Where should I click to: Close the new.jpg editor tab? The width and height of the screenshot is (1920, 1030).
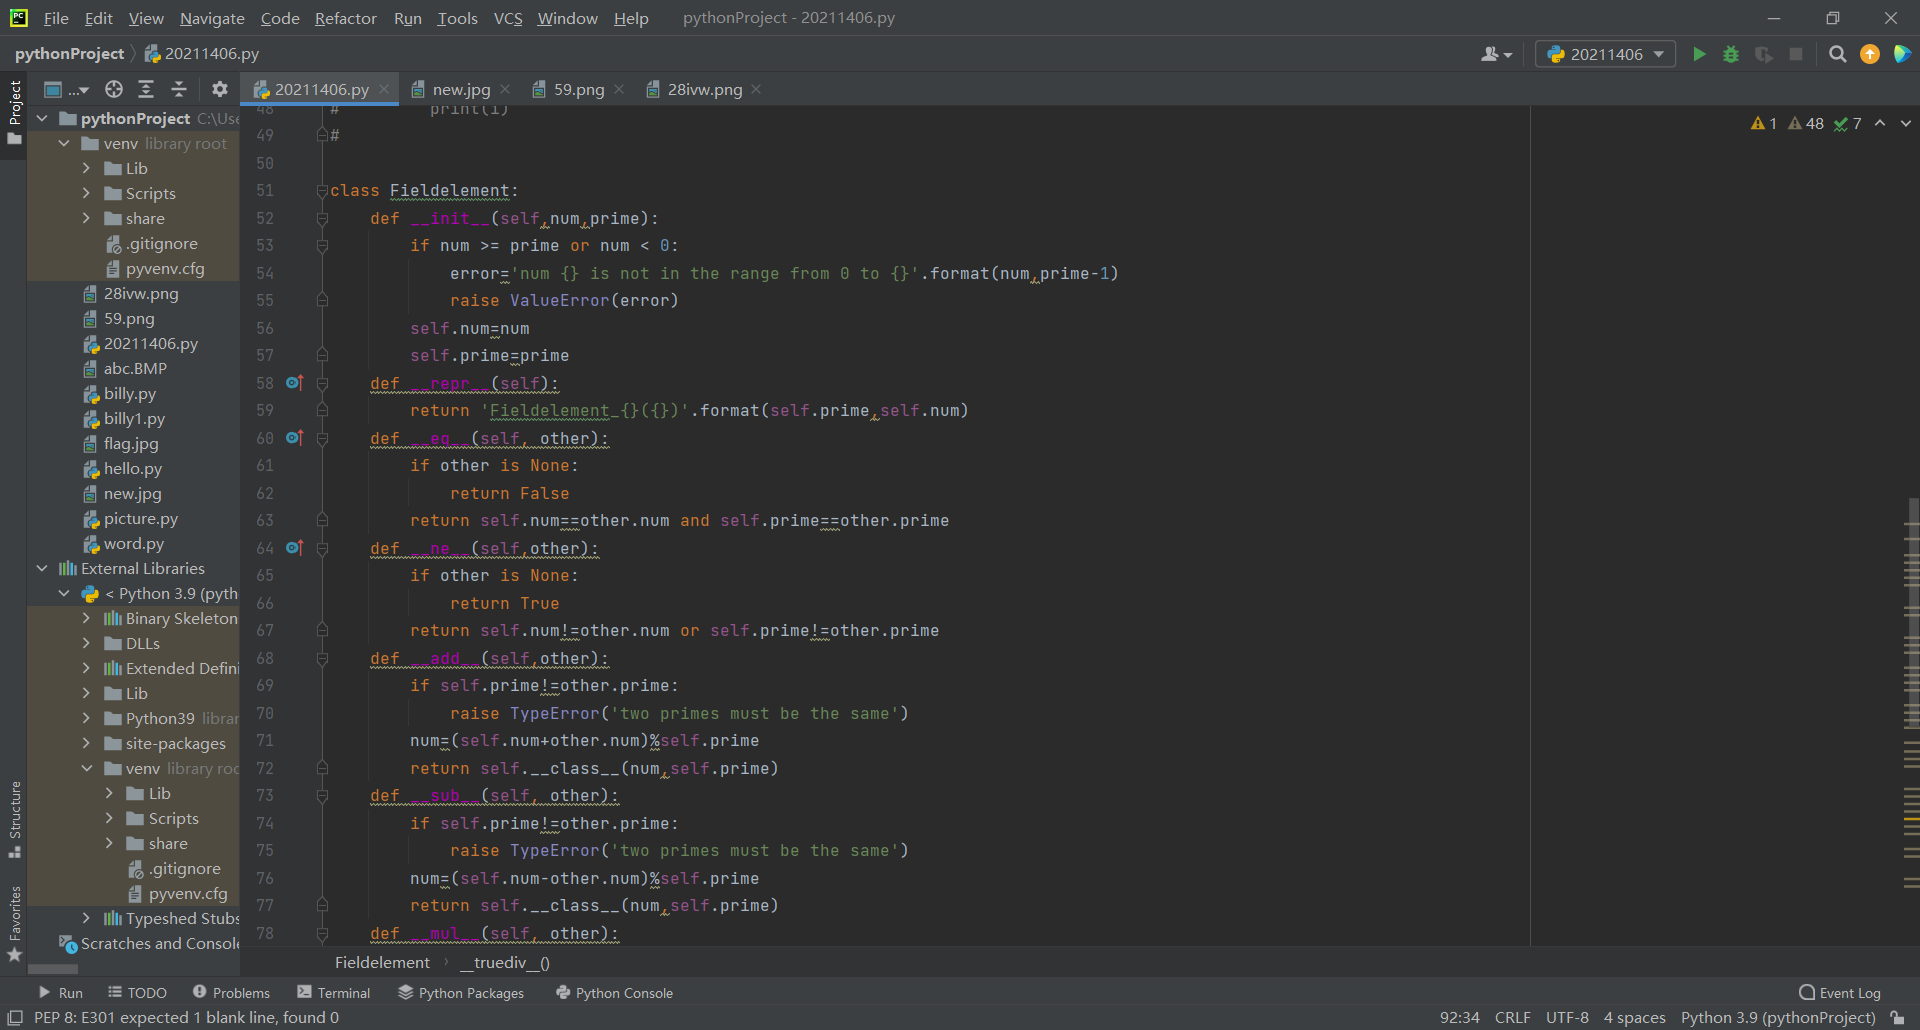(x=505, y=89)
